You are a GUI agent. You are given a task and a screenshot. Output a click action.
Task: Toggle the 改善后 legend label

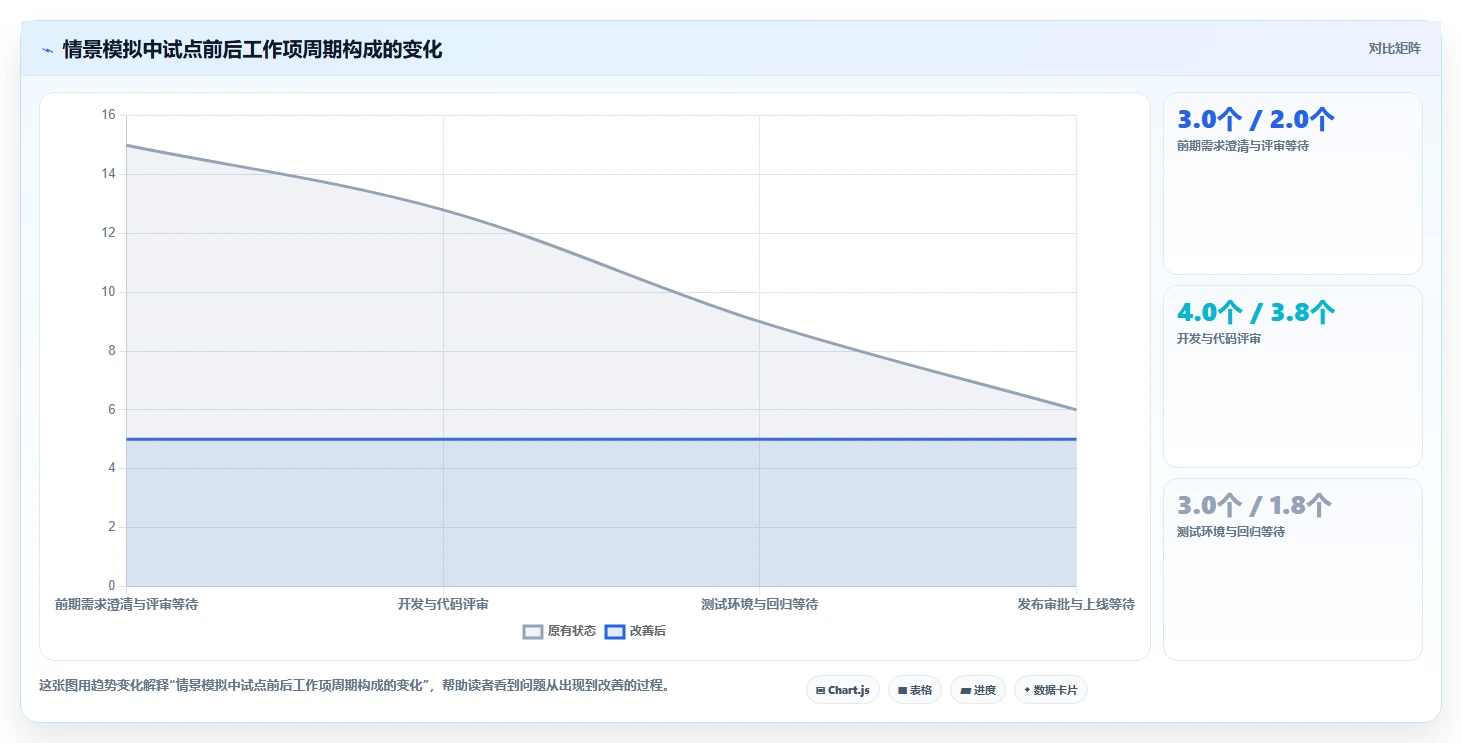tap(648, 631)
